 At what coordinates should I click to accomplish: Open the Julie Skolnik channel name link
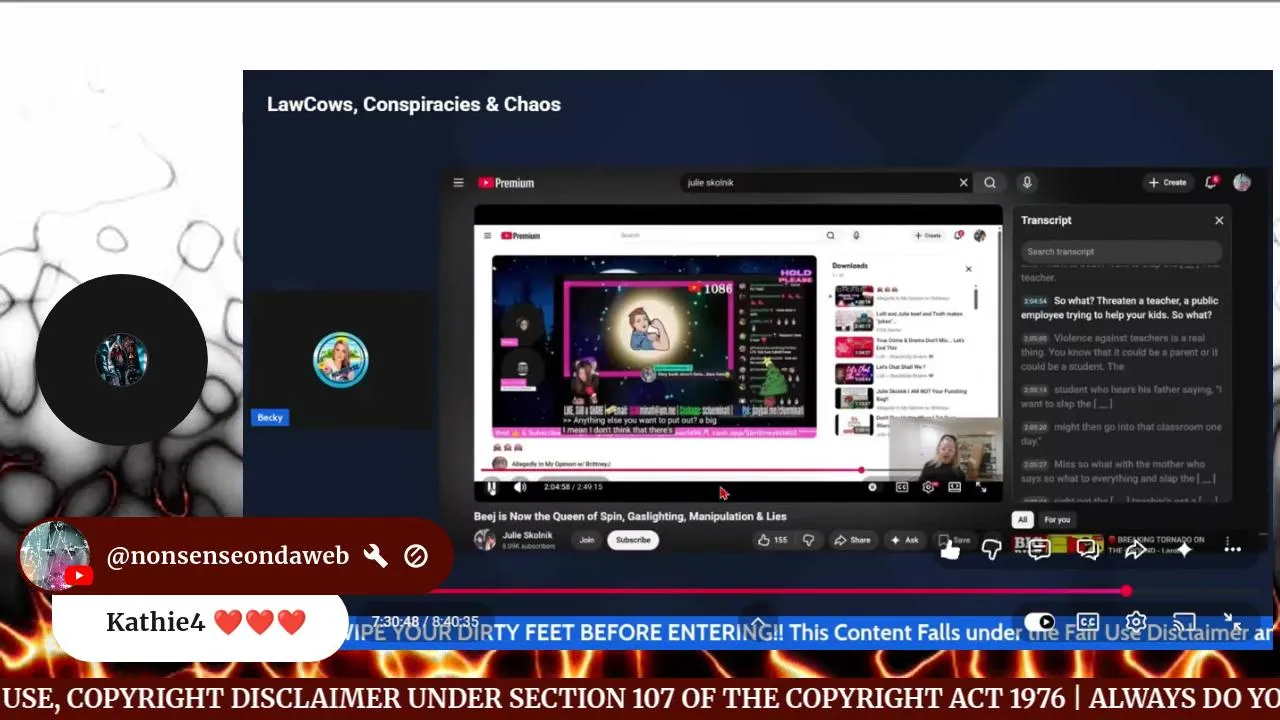point(527,535)
